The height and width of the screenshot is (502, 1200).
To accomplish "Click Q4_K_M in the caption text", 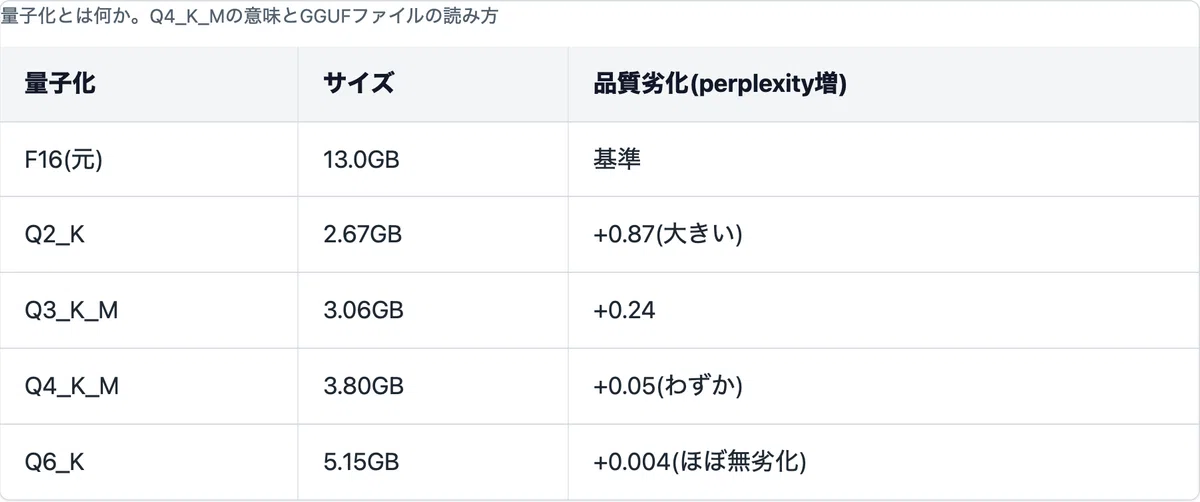I will coord(190,17).
